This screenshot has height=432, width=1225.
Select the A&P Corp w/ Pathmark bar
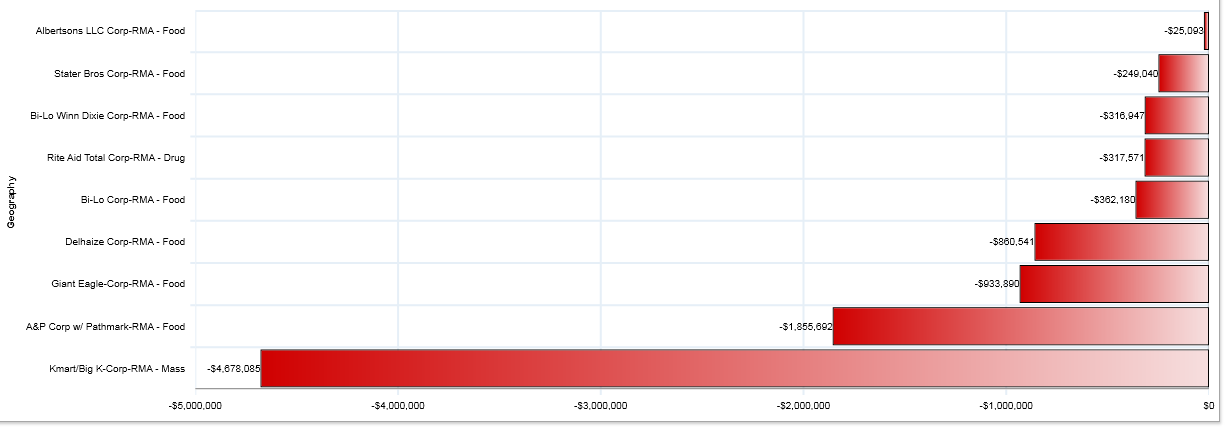coord(1020,326)
